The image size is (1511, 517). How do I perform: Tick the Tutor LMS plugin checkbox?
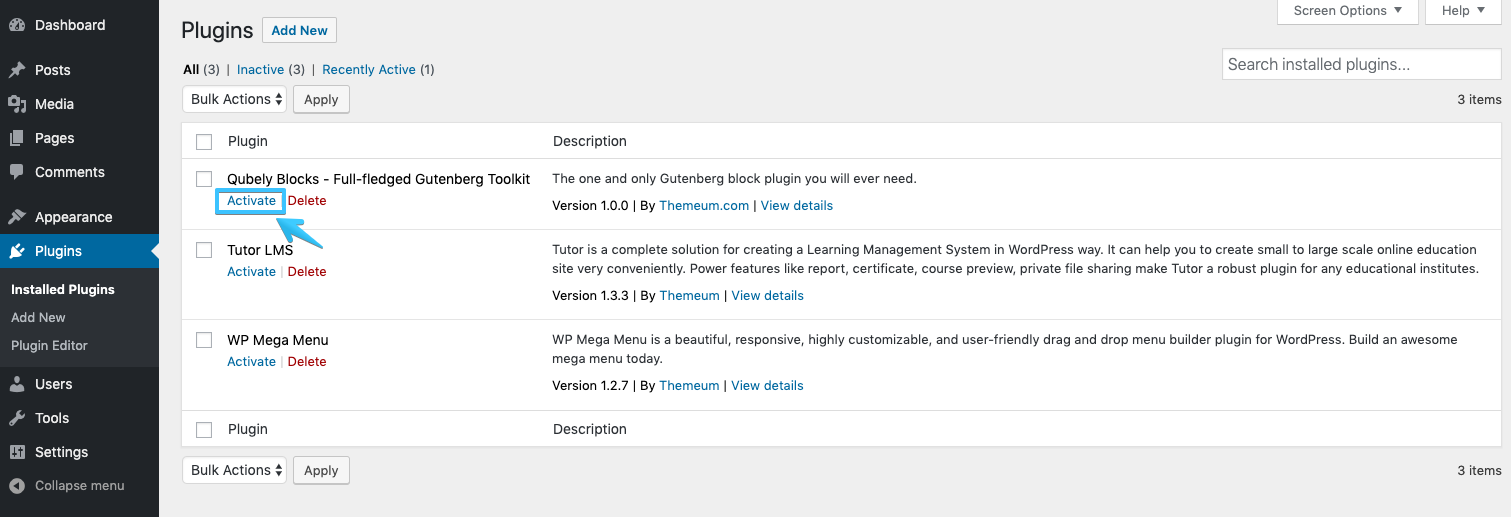click(204, 250)
